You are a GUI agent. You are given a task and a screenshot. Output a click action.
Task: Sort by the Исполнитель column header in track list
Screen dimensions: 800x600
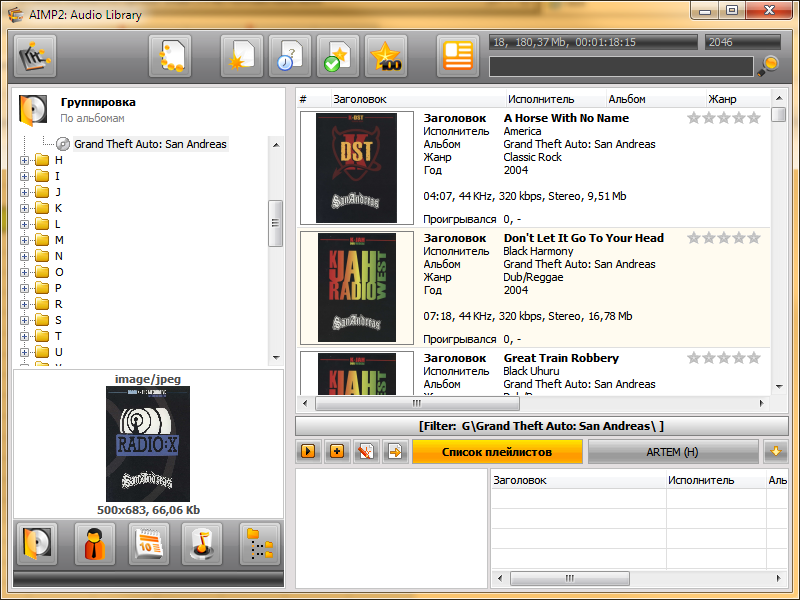click(x=555, y=99)
